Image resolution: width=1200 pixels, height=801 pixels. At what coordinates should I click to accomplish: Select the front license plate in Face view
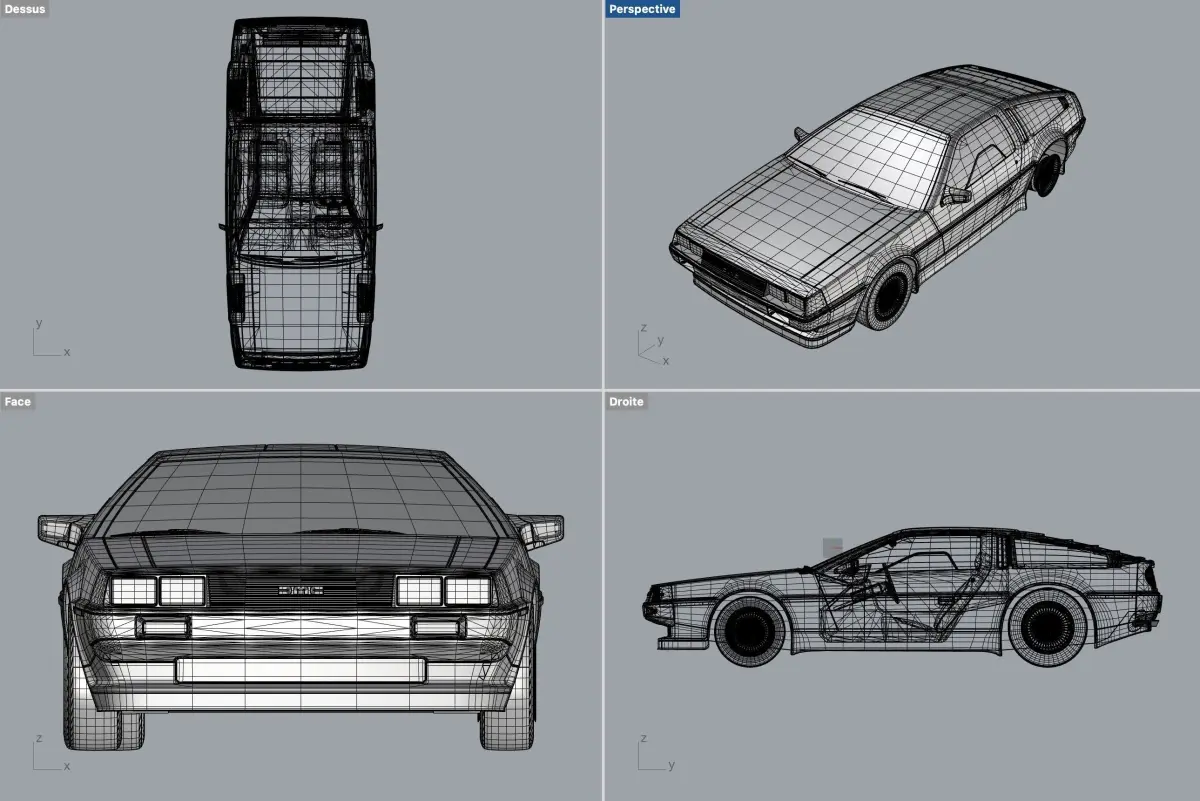pyautogui.click(x=300, y=670)
